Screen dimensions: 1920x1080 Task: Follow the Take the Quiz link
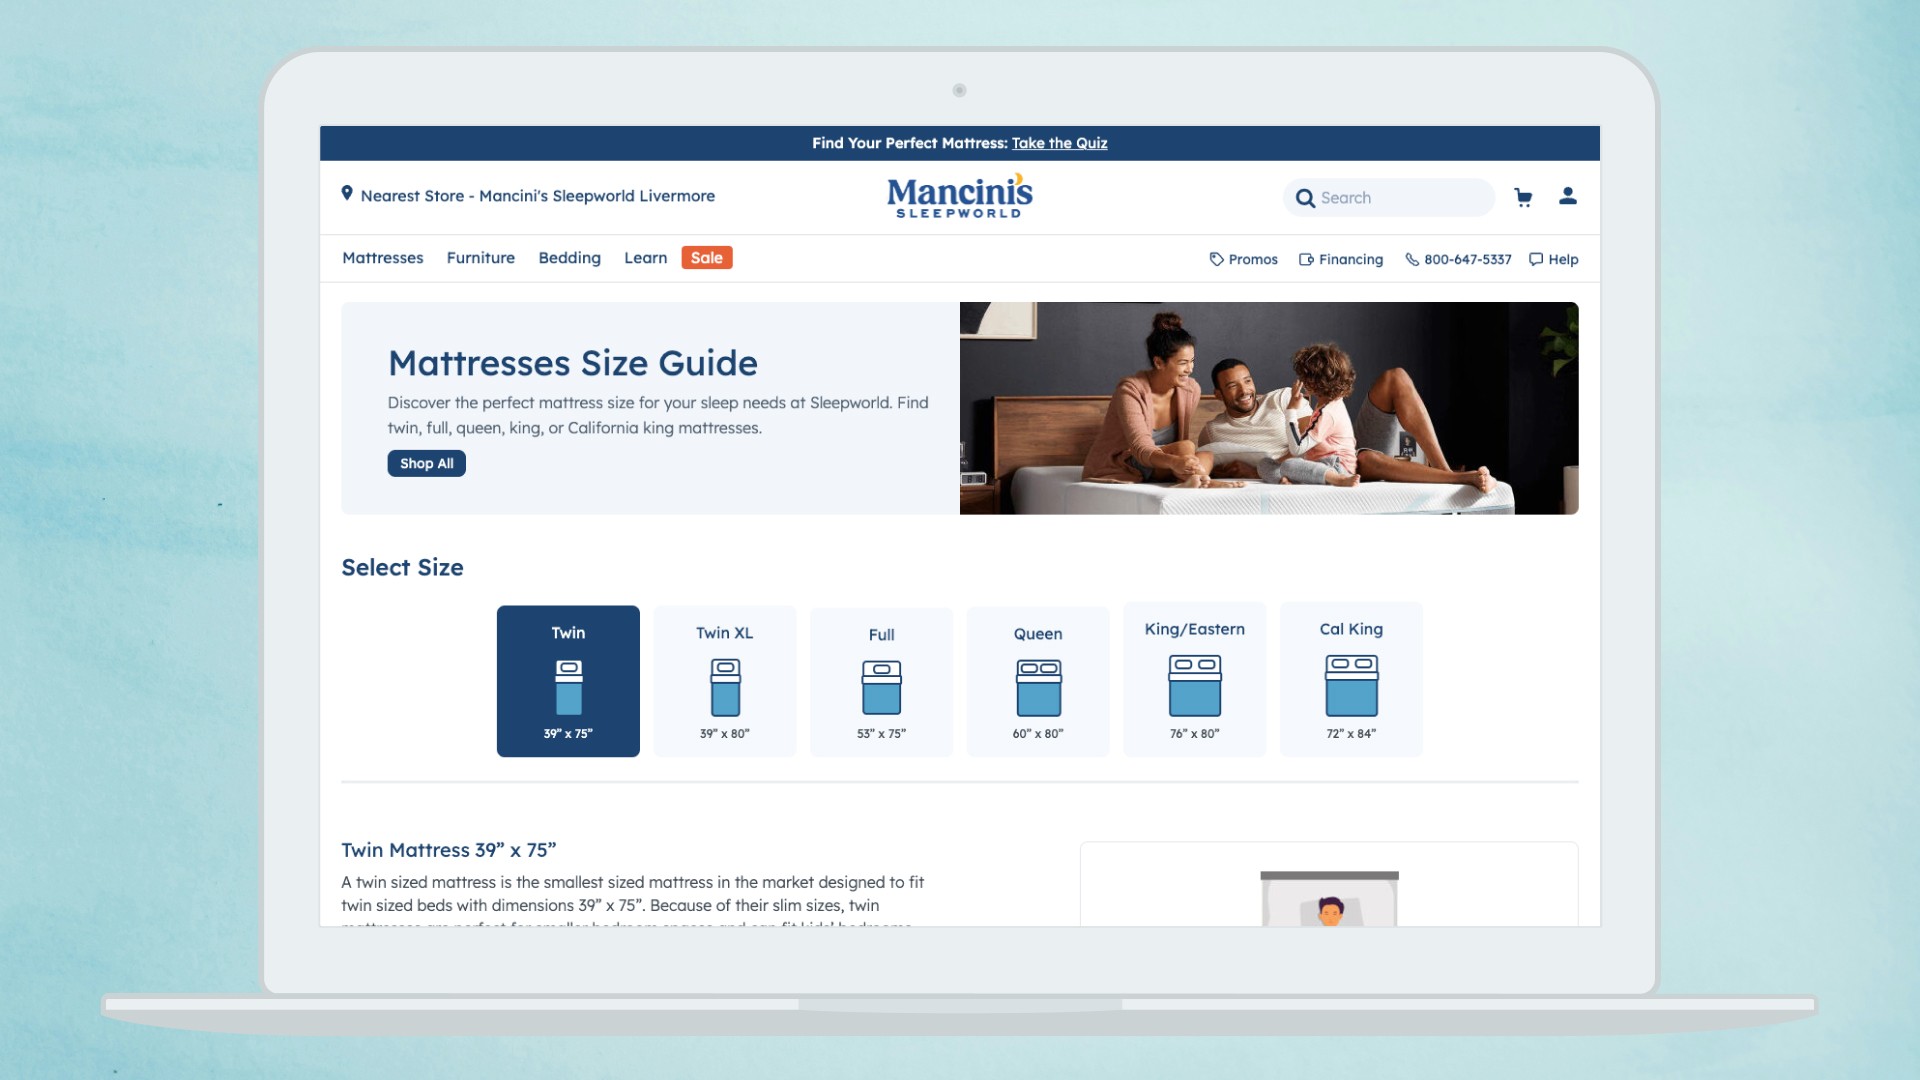[1059, 143]
